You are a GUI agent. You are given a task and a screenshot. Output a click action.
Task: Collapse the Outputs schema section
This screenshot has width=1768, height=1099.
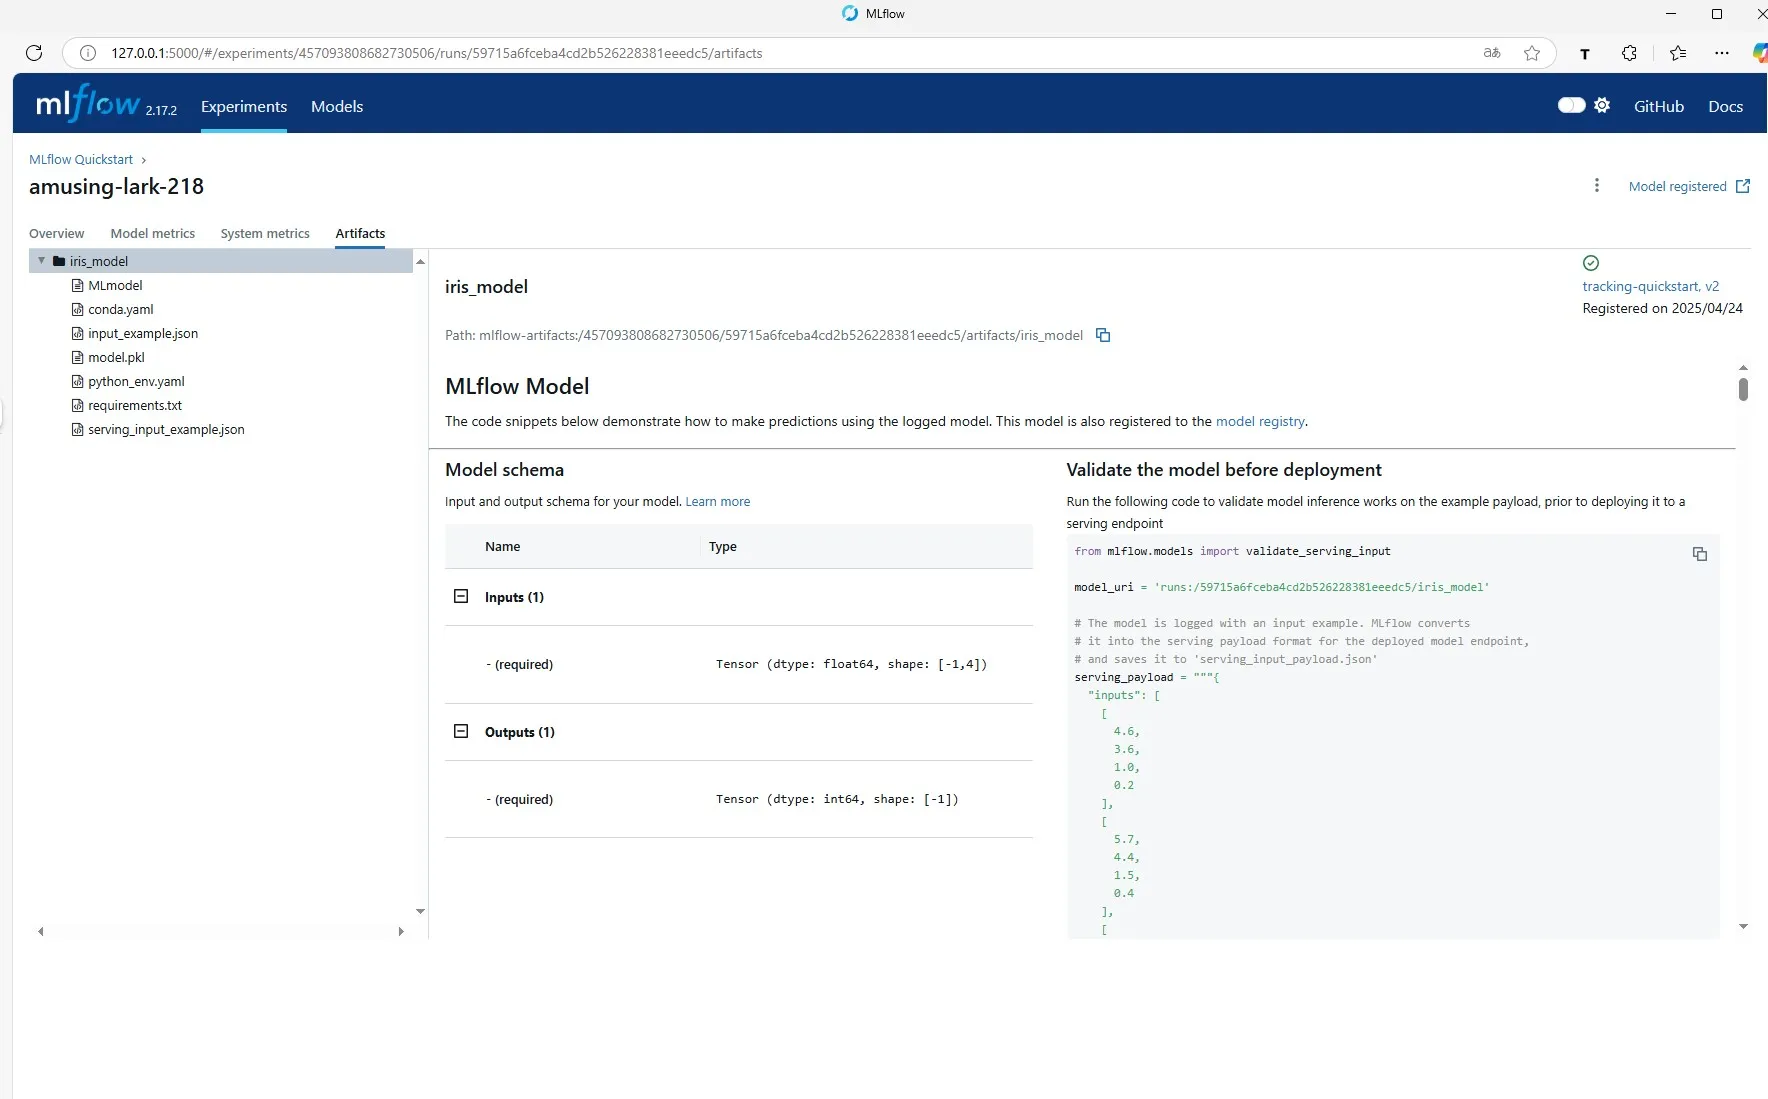[x=461, y=731]
